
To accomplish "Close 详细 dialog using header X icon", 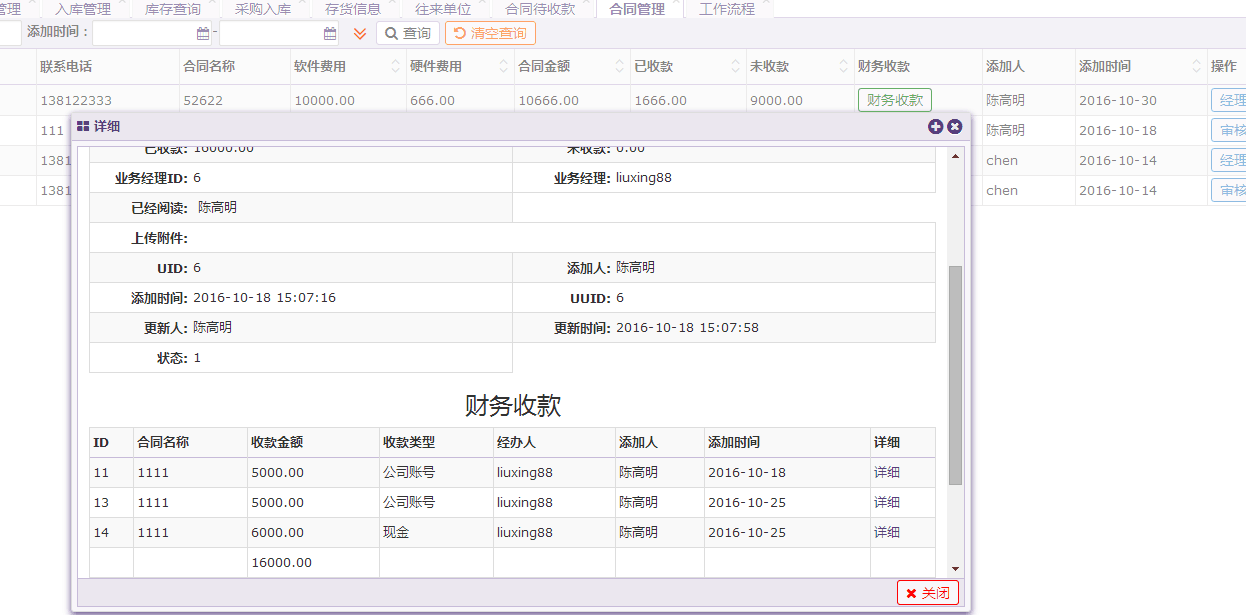I will [x=955, y=126].
